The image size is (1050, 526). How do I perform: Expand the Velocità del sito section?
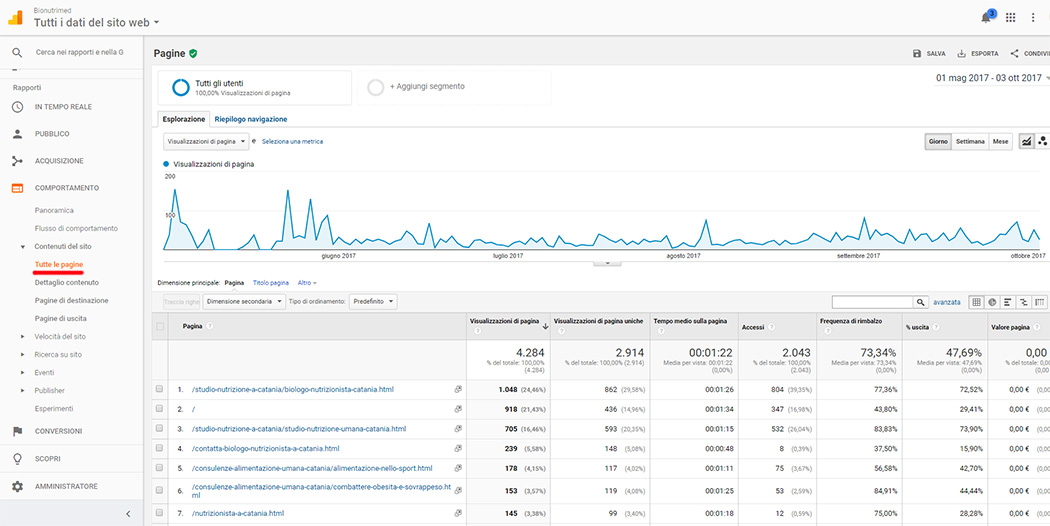click(x=23, y=336)
